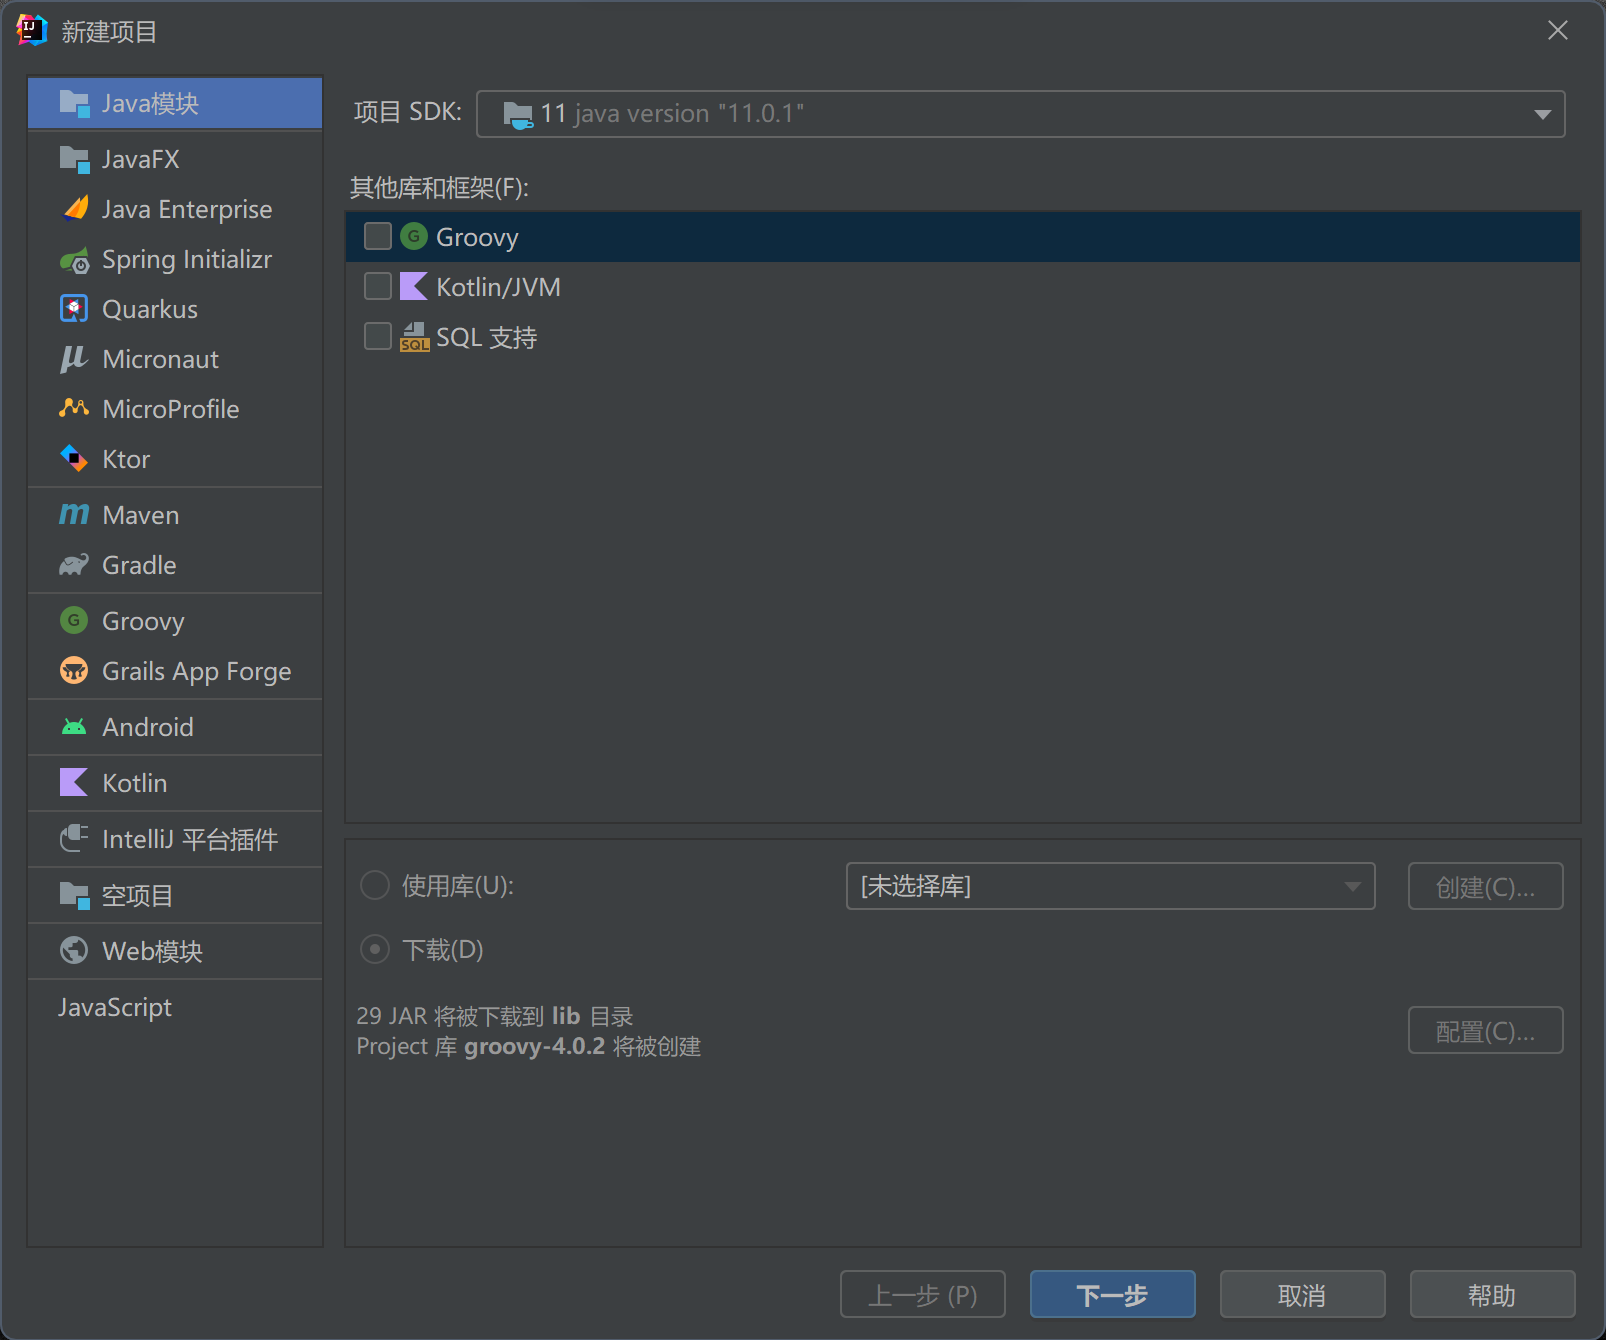Enable the Kotlin/JVM framework checkbox
The image size is (1606, 1340).
click(378, 286)
